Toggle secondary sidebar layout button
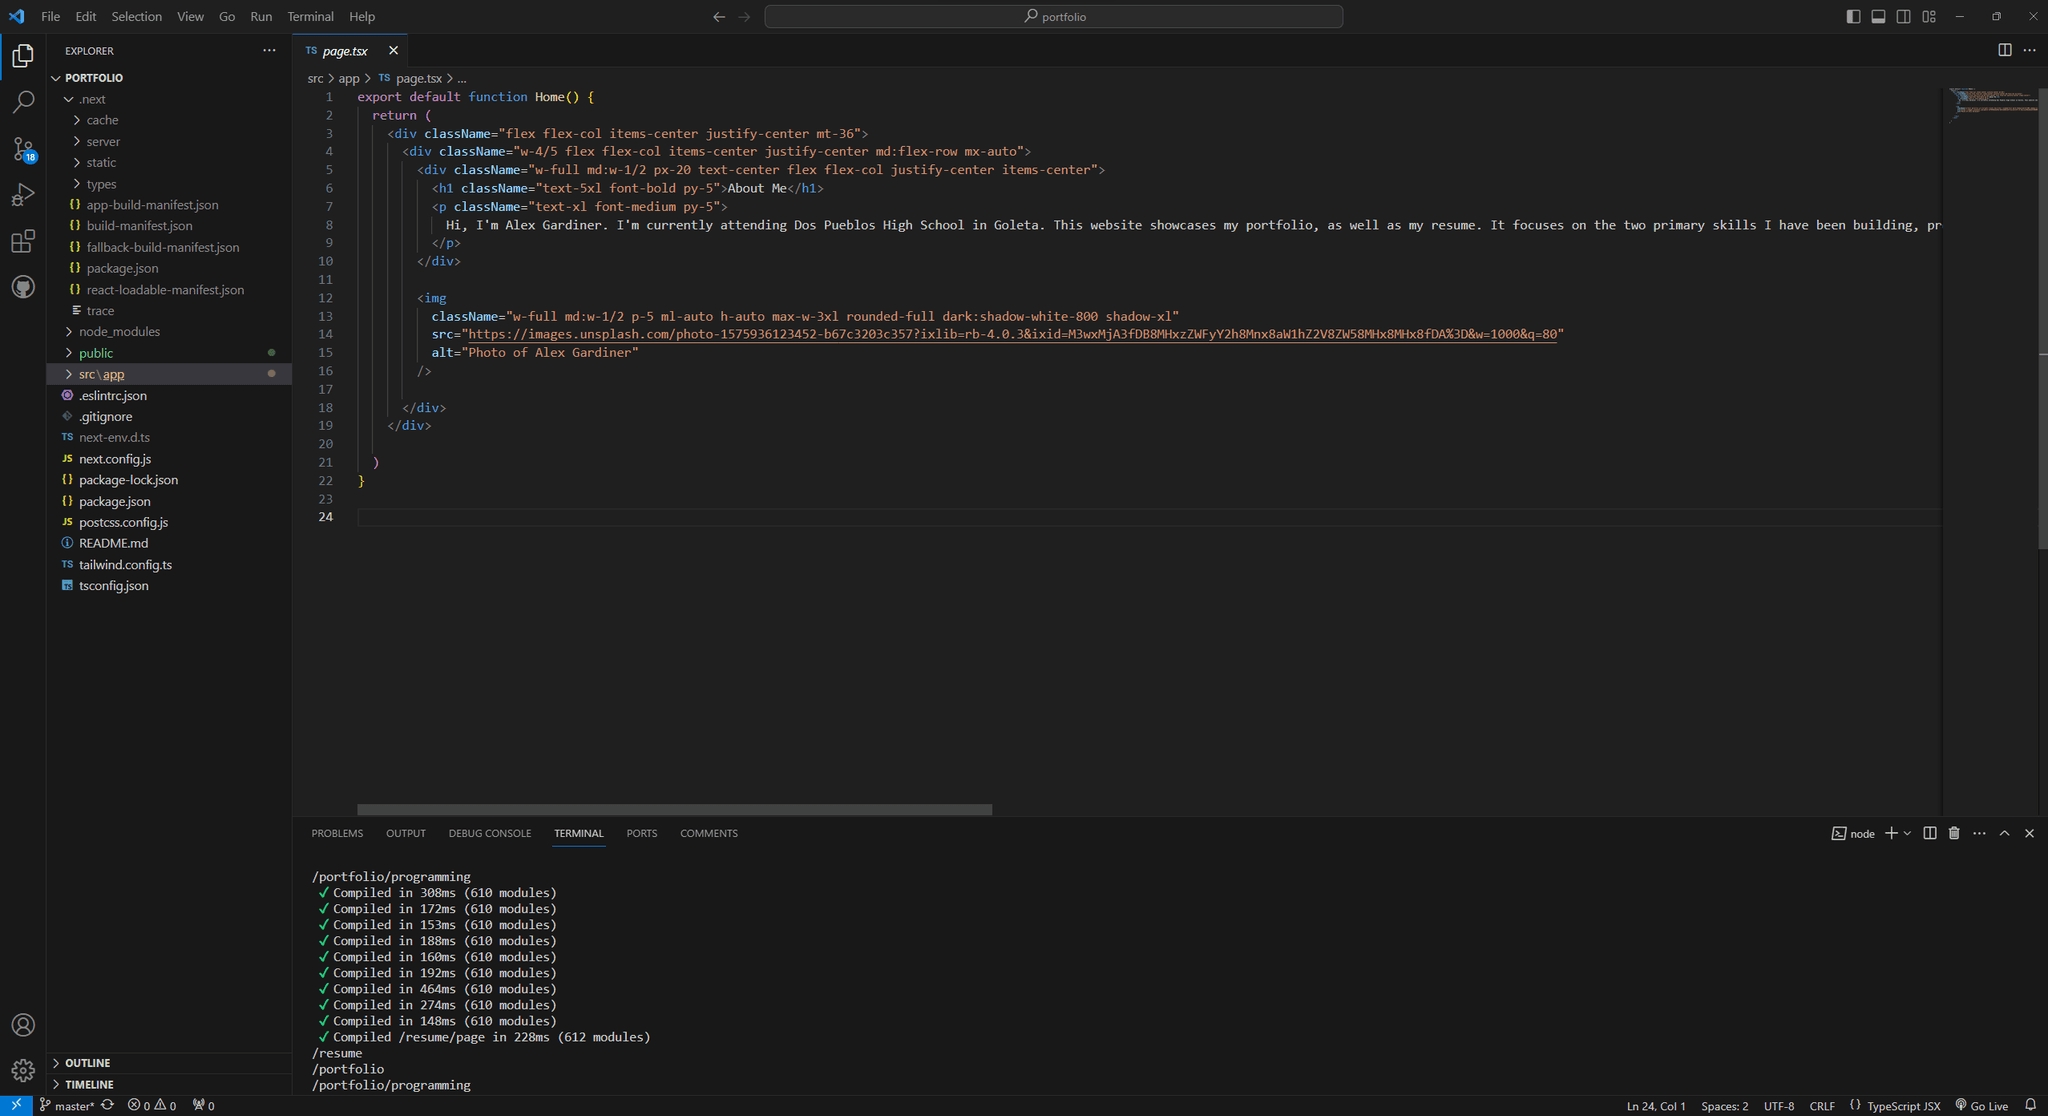This screenshot has height=1116, width=2048. 1904,16
